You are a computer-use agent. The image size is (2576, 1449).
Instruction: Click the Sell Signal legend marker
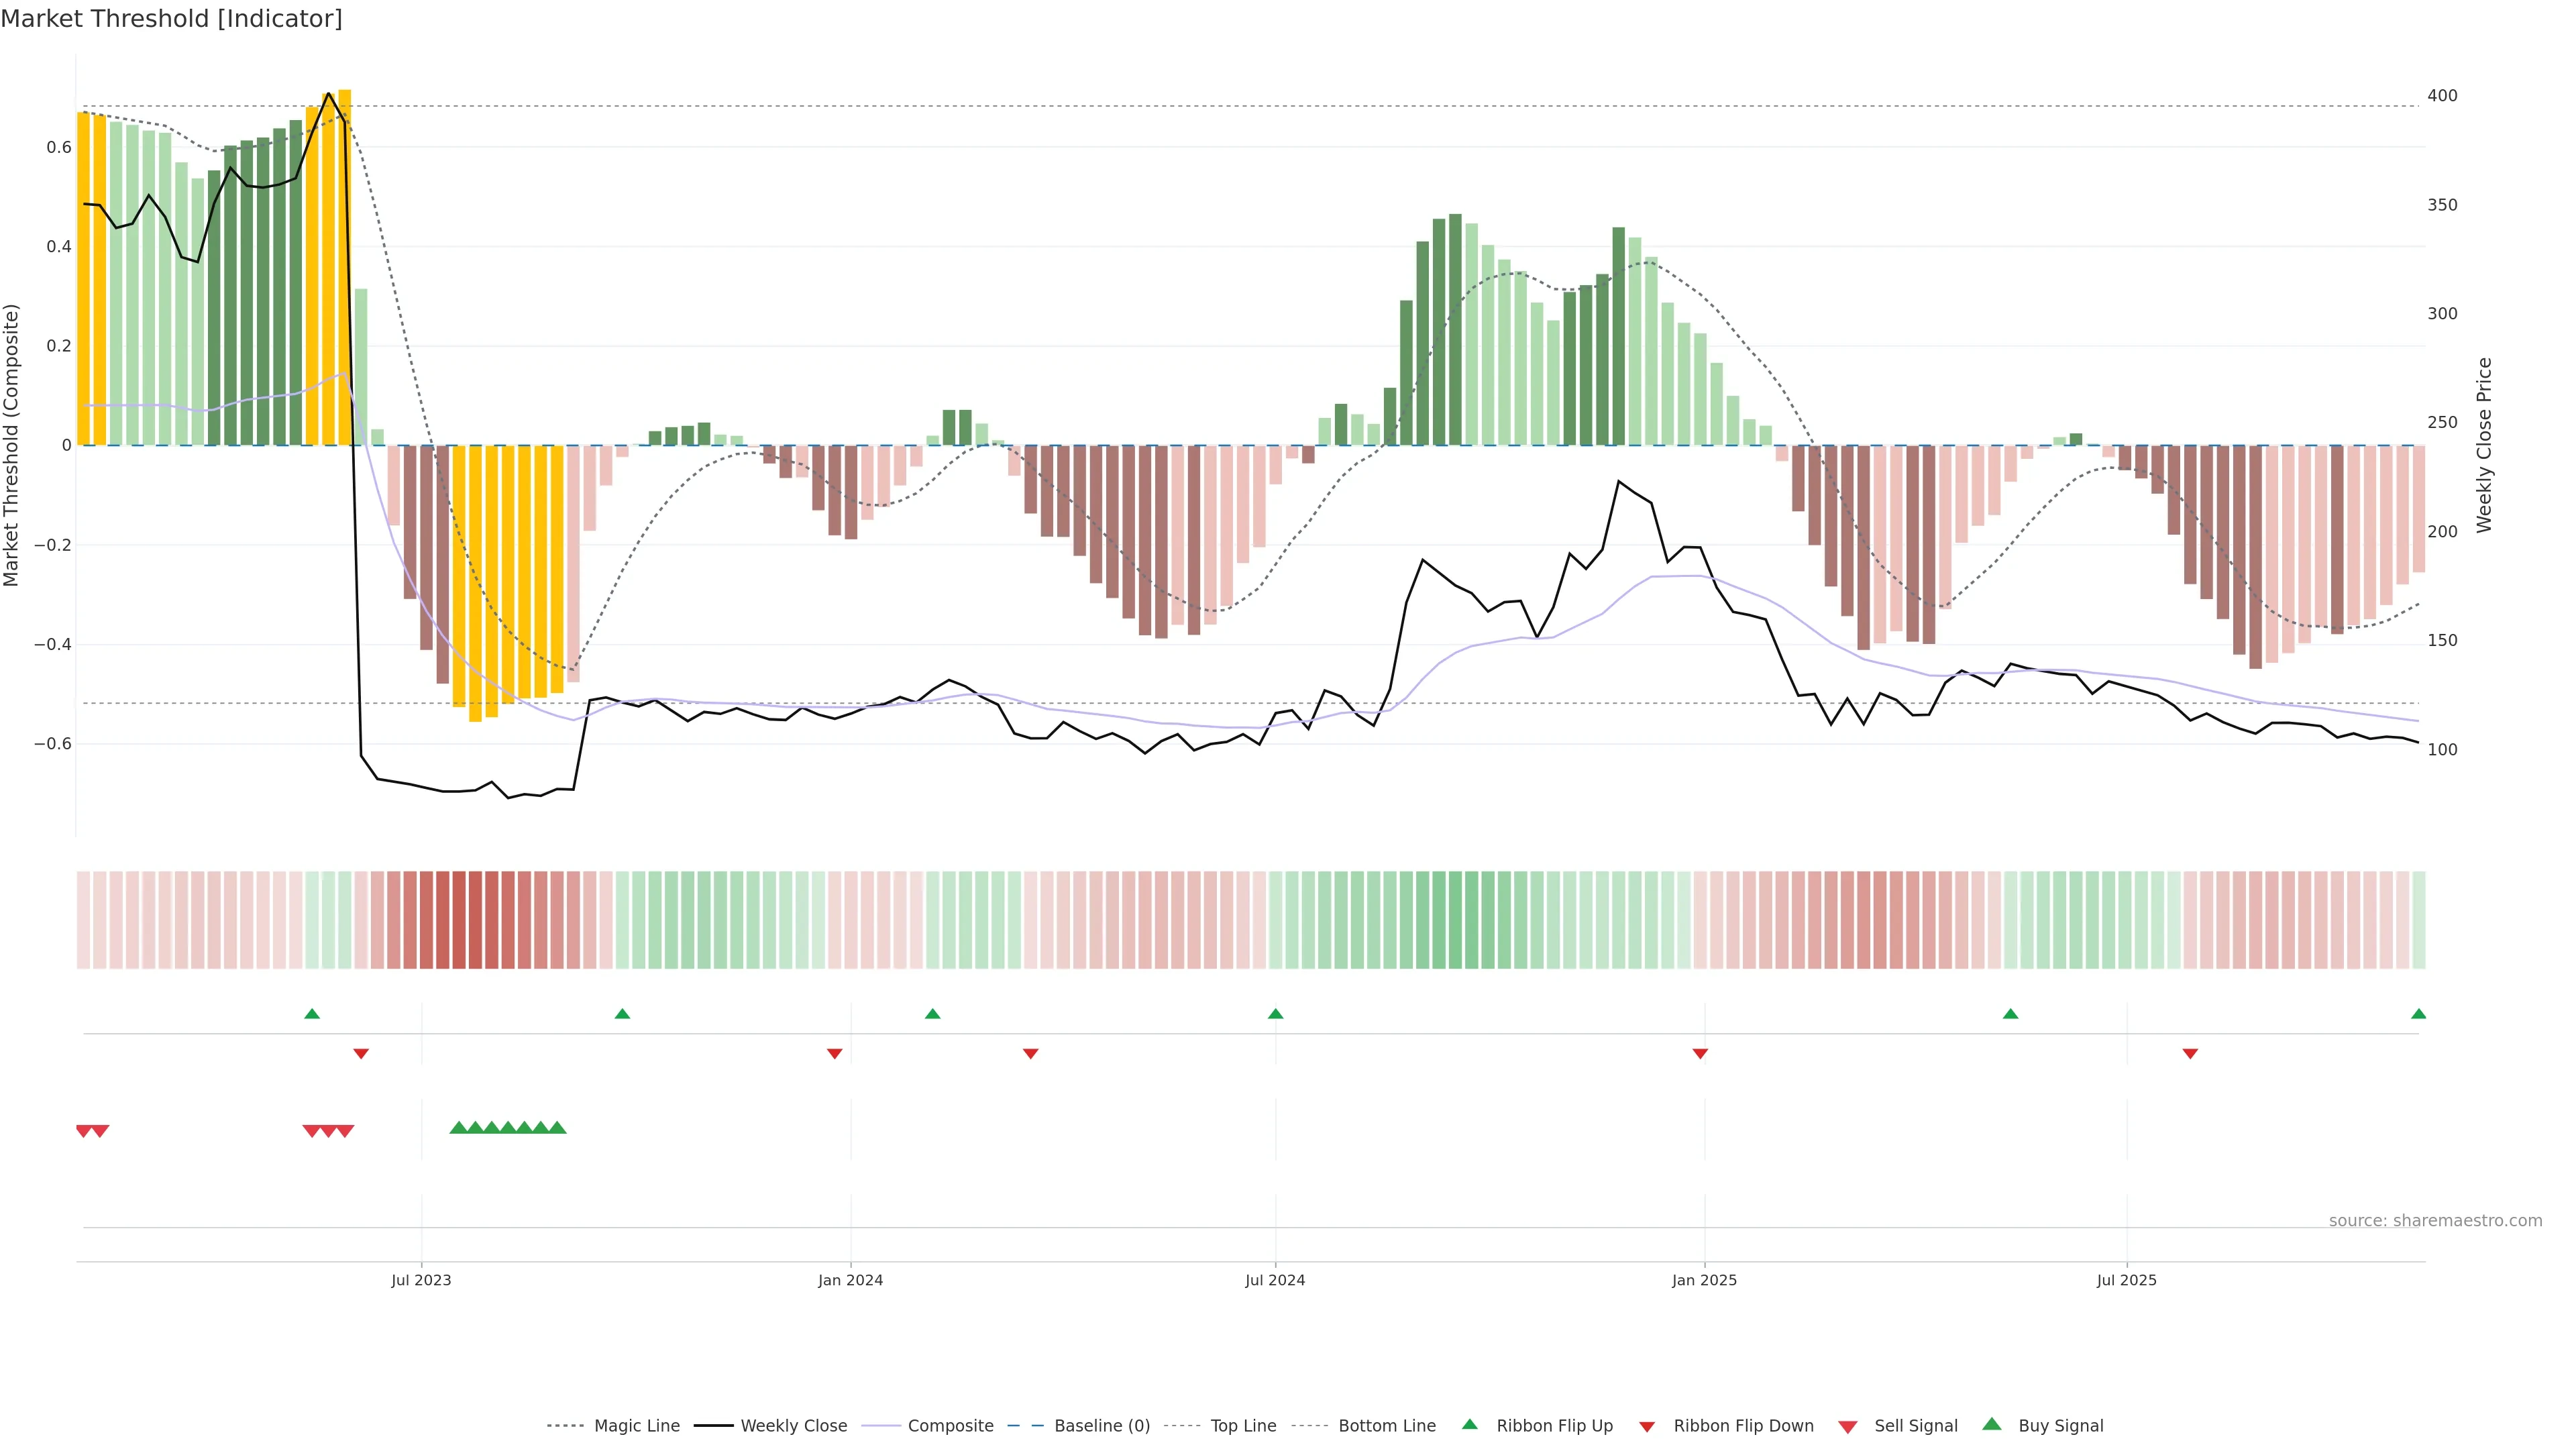coord(1847,1427)
